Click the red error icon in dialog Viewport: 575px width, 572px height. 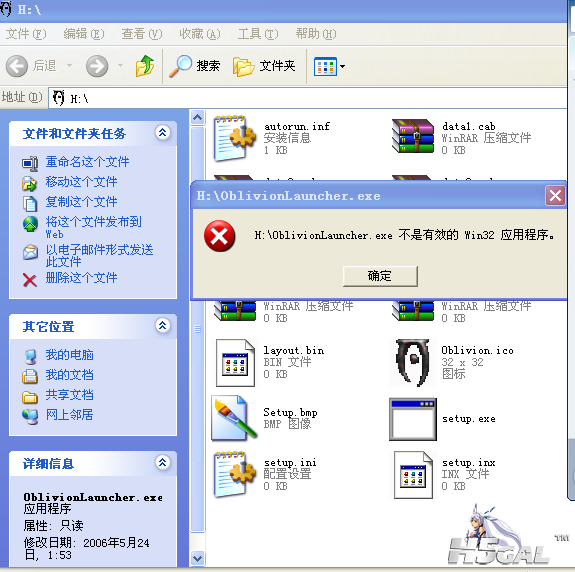coord(219,236)
